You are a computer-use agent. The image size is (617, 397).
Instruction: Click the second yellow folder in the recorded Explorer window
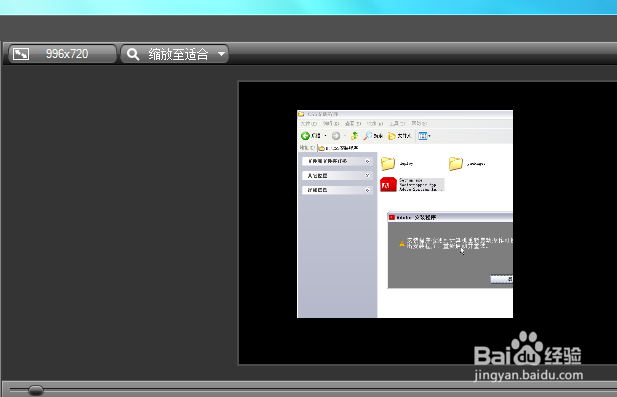[456, 163]
